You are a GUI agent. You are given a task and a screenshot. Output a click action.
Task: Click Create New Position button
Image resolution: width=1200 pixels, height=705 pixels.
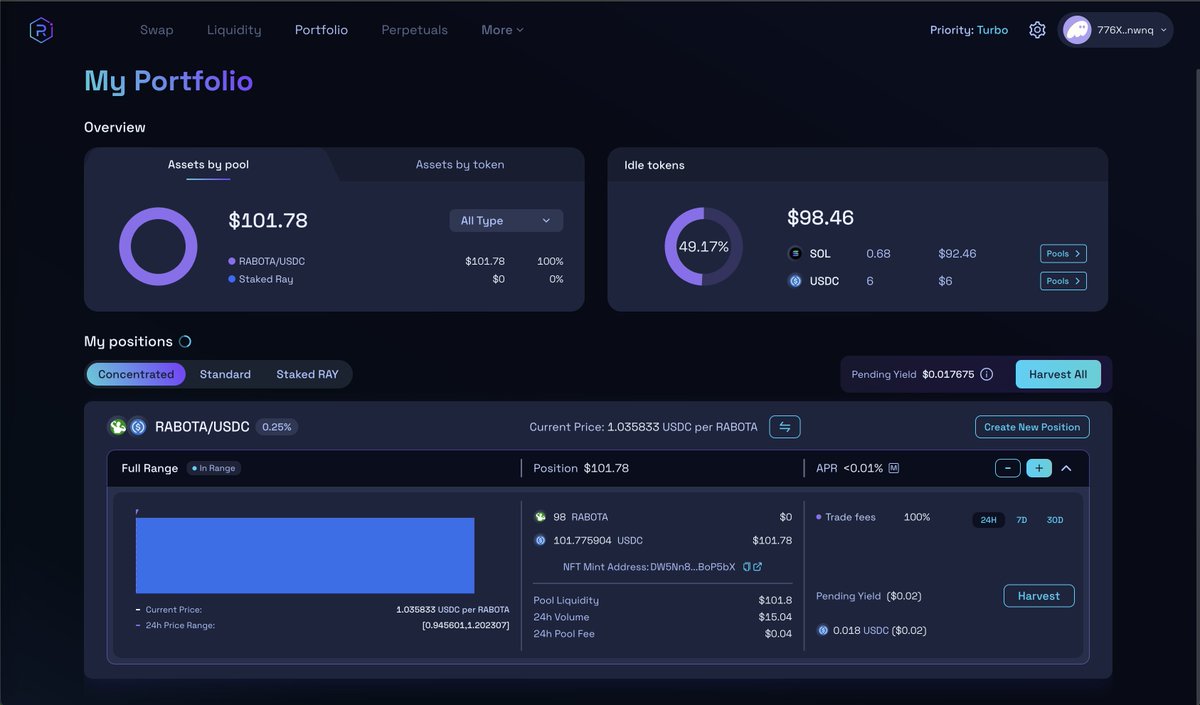(1032, 427)
